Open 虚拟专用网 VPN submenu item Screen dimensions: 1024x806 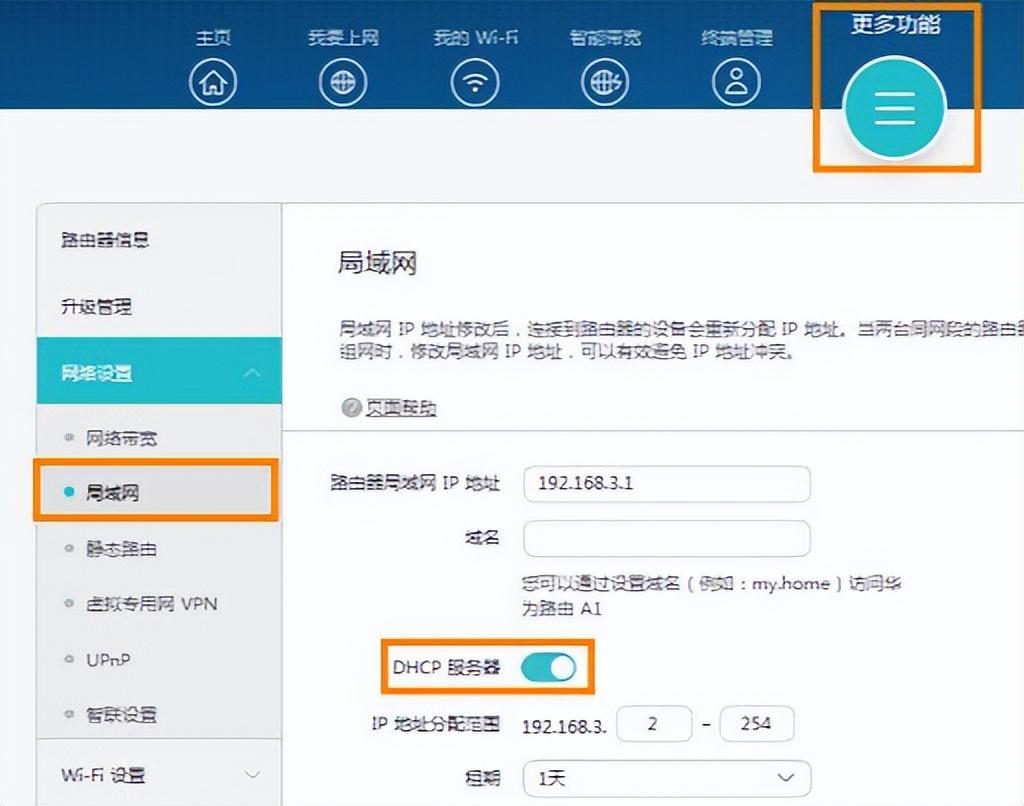click(x=152, y=604)
